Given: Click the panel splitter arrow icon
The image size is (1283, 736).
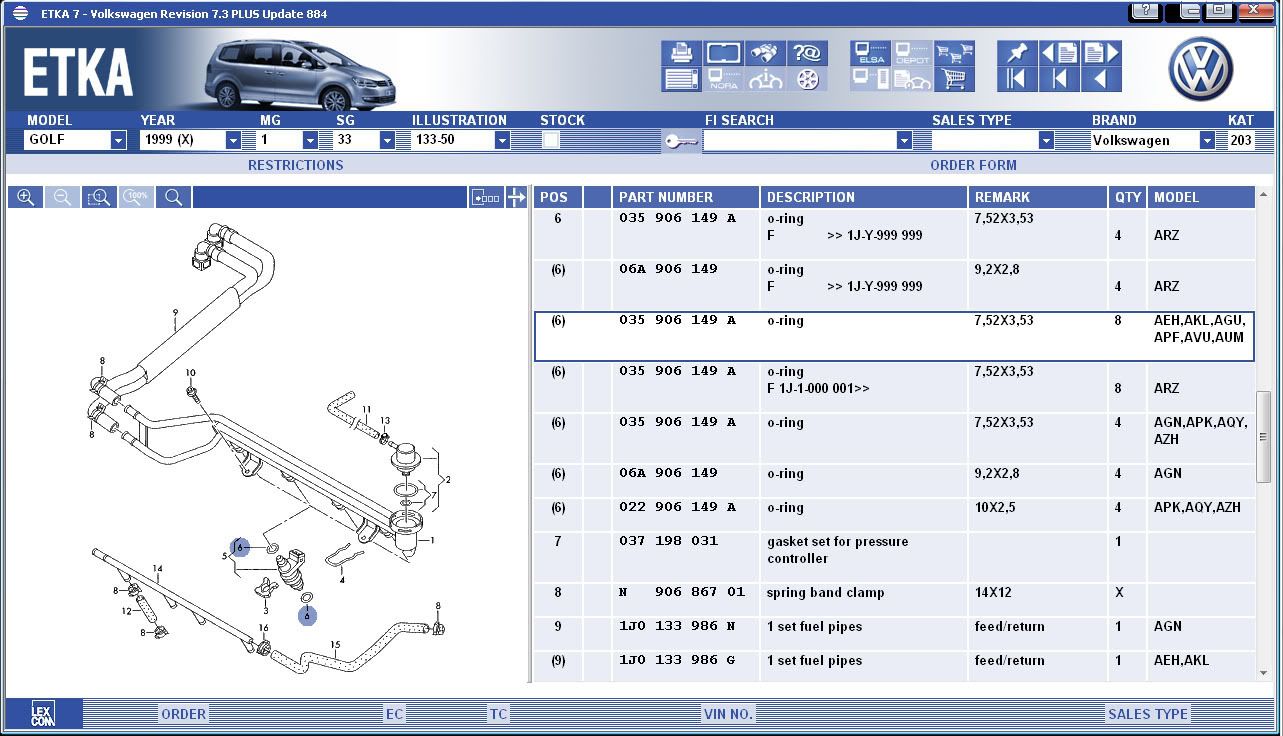Looking at the screenshot, I should click(516, 197).
